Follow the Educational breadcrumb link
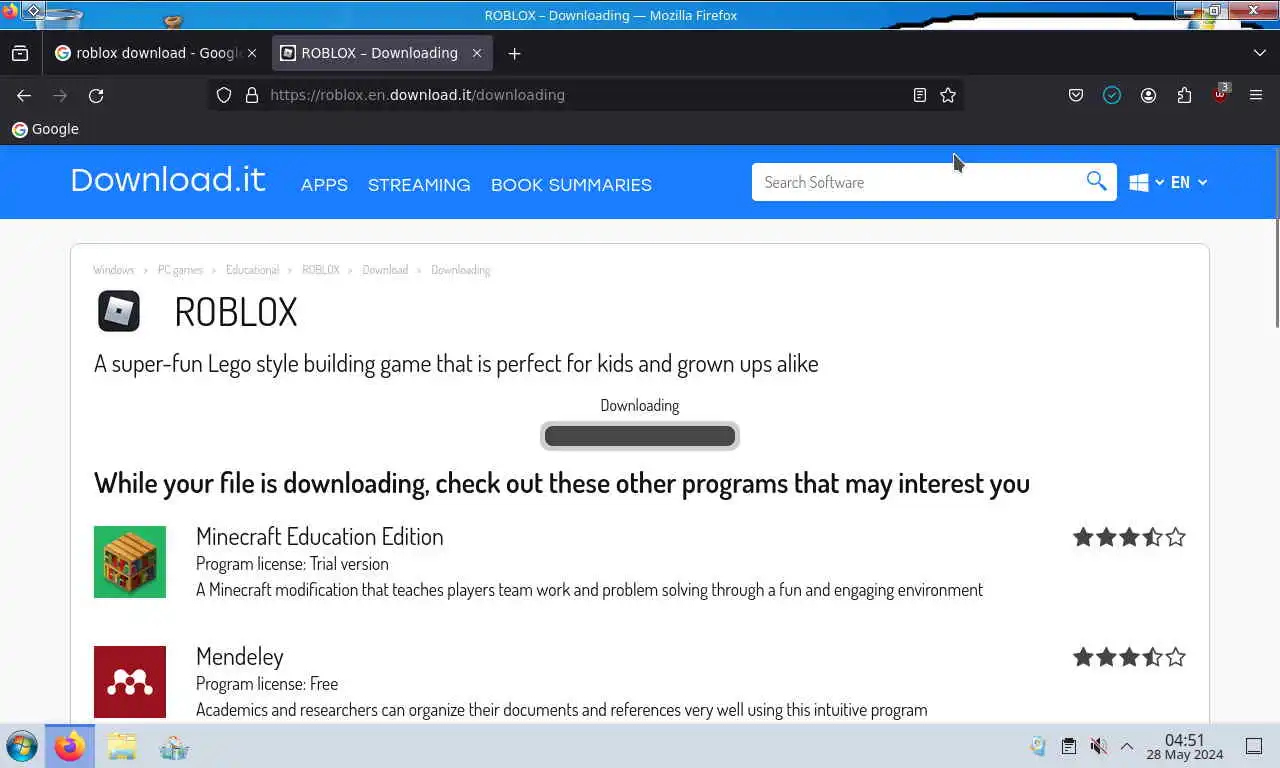The width and height of the screenshot is (1280, 768). coord(252,270)
